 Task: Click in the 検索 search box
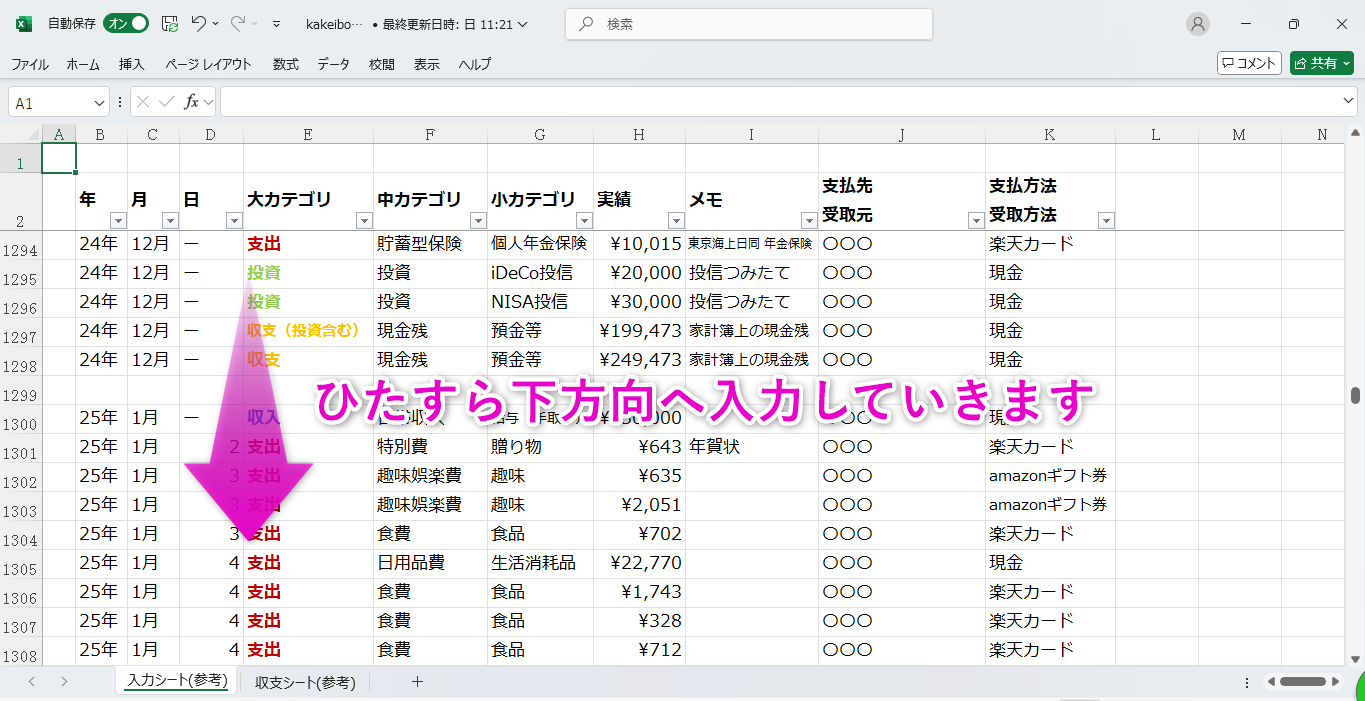tap(750, 24)
